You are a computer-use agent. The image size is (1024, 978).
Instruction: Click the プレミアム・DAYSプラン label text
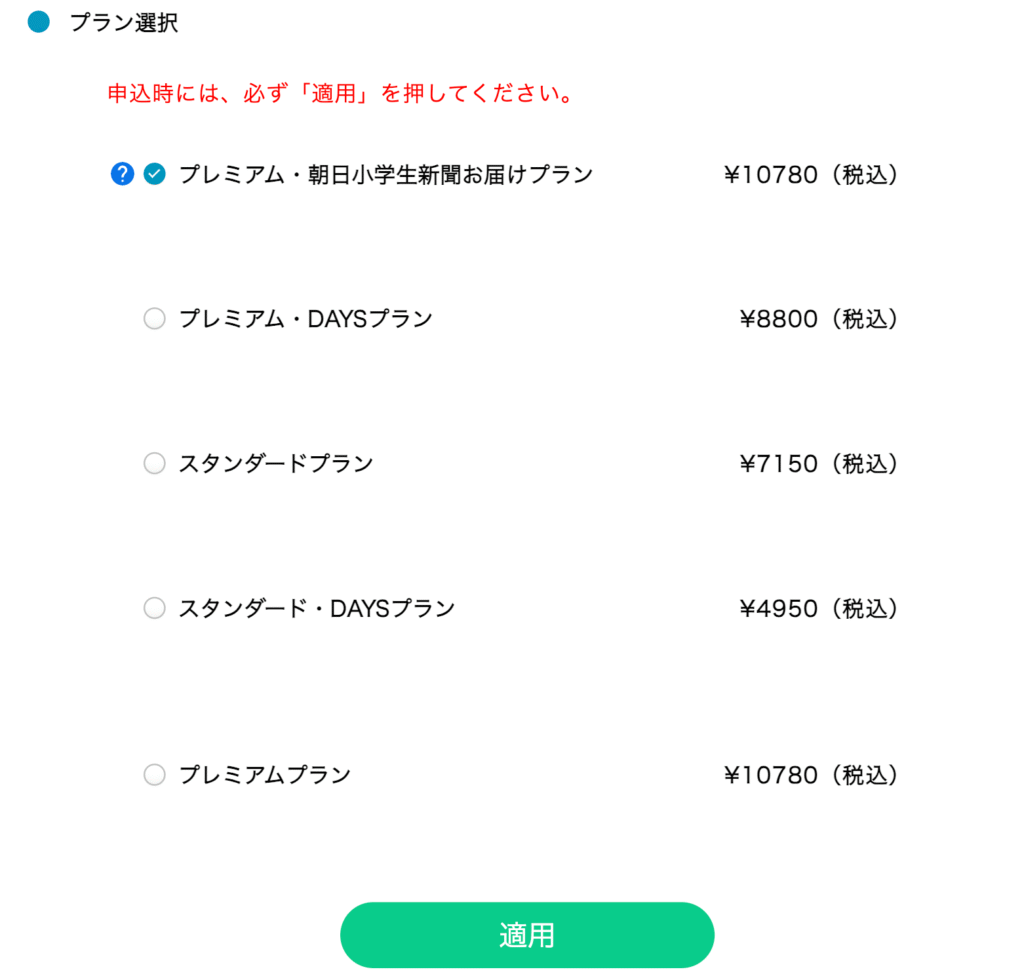(305, 319)
